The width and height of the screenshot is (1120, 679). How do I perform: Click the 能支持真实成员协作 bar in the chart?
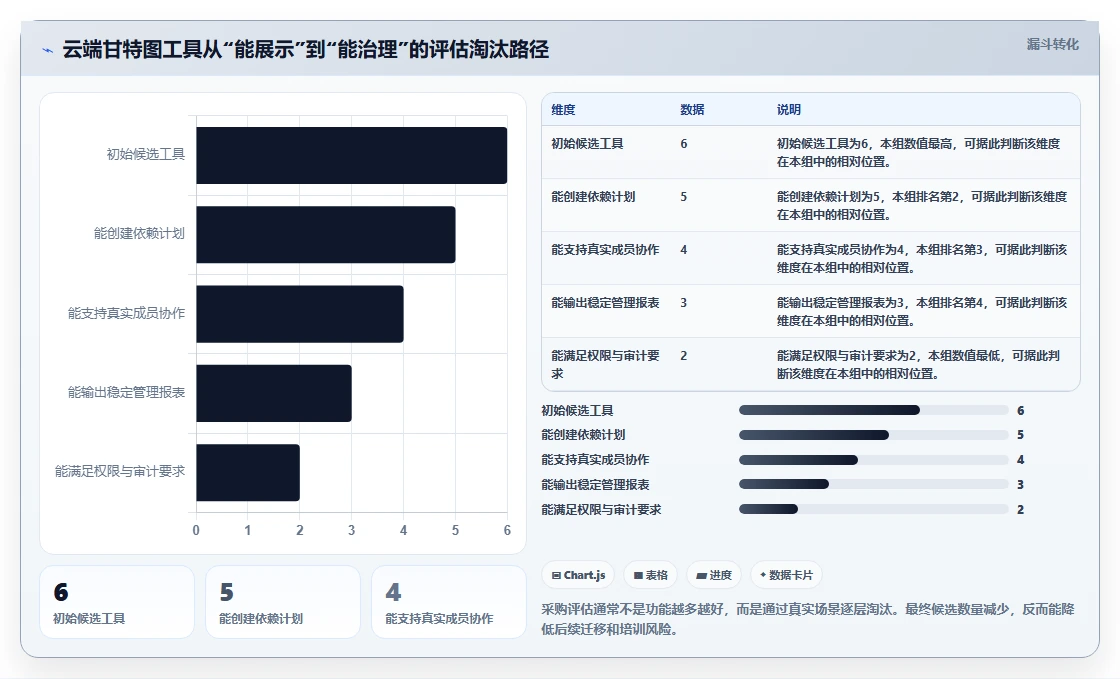tap(300, 313)
